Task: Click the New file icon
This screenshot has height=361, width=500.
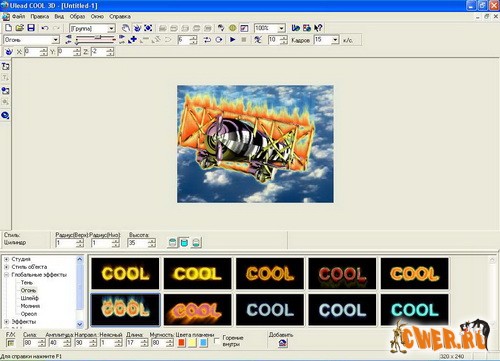Action: coord(8,28)
